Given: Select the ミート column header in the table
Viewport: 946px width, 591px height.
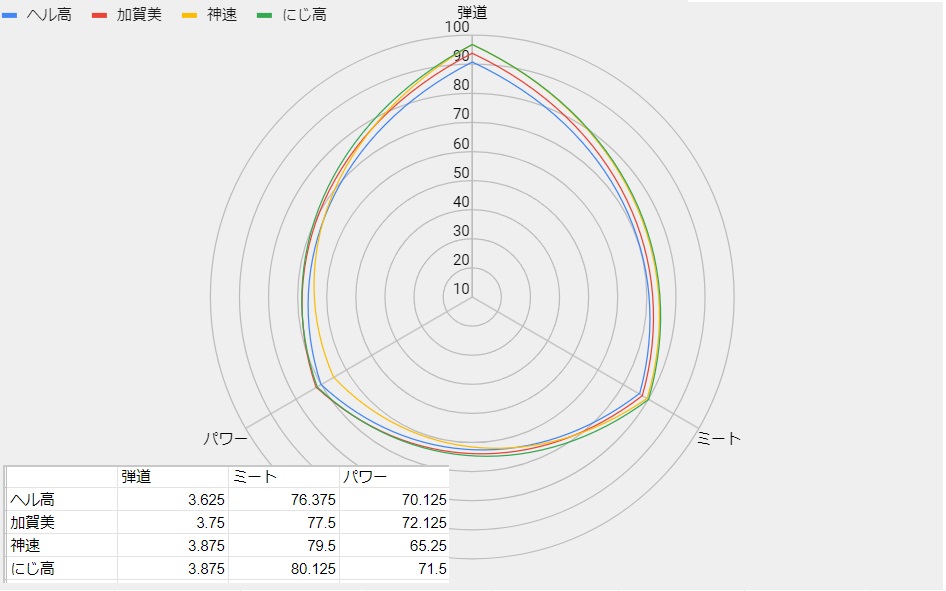Looking at the screenshot, I should (255, 477).
